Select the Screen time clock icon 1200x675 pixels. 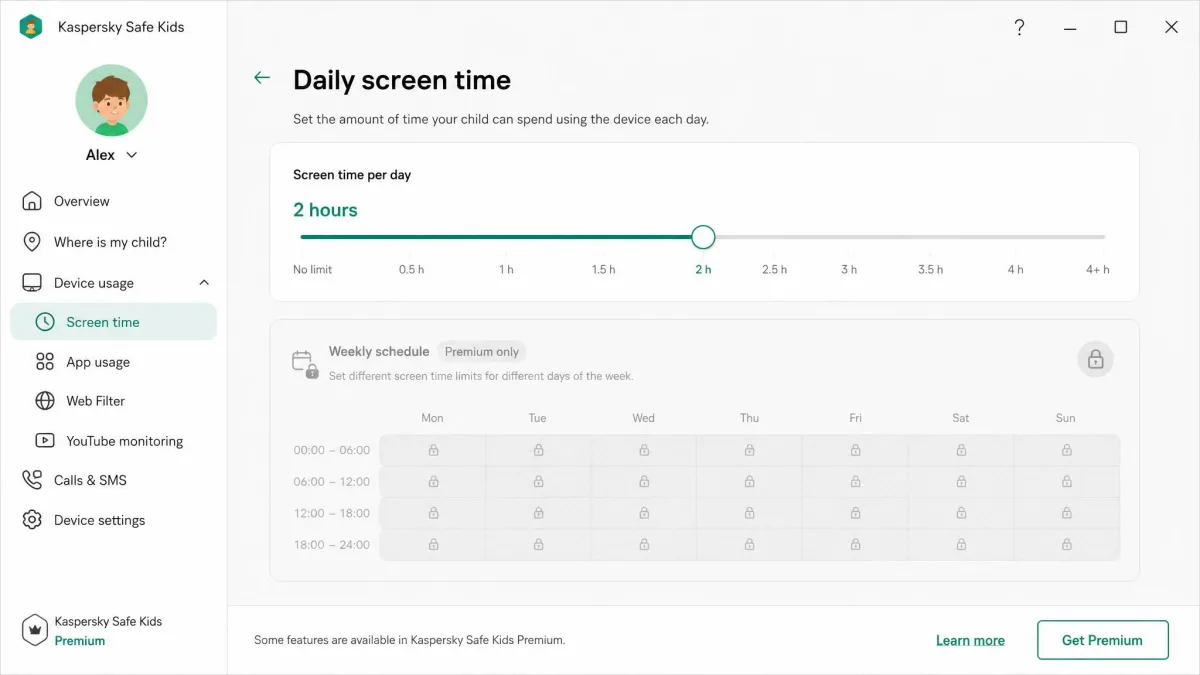(x=45, y=322)
